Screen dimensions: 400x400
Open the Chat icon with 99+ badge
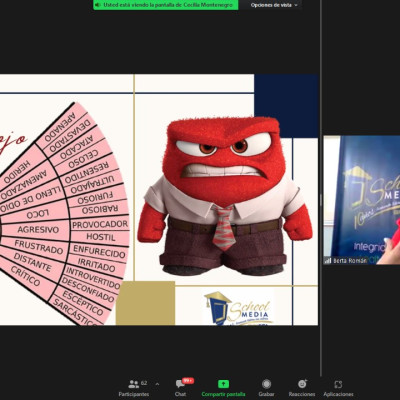pyautogui.click(x=180, y=384)
